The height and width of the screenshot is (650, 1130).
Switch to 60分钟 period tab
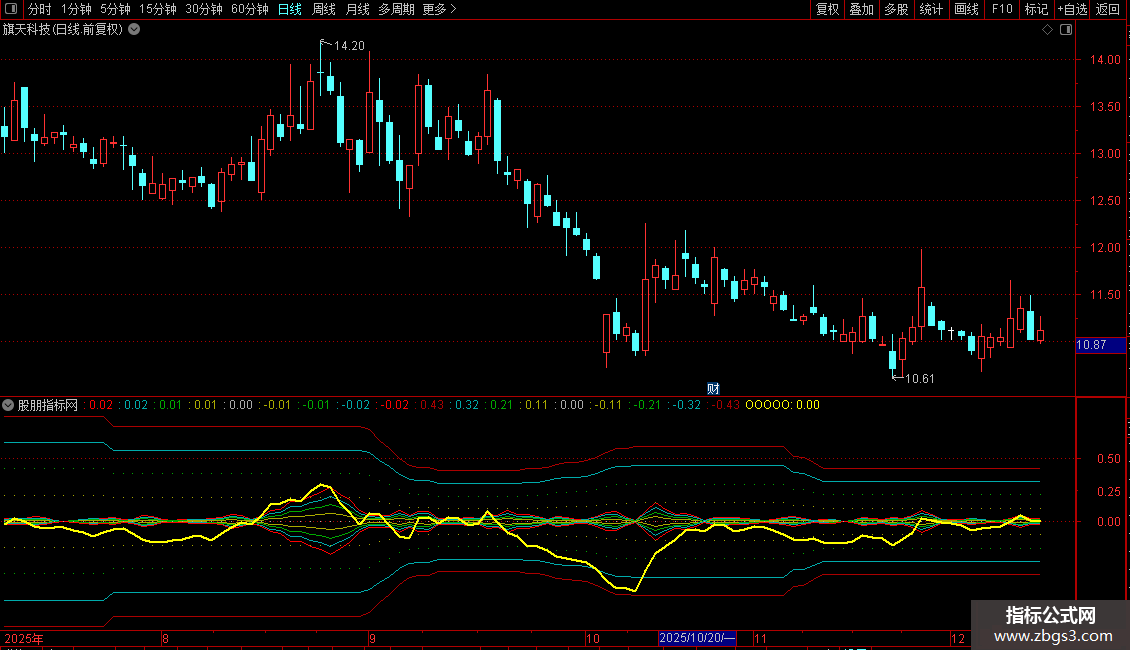point(249,10)
